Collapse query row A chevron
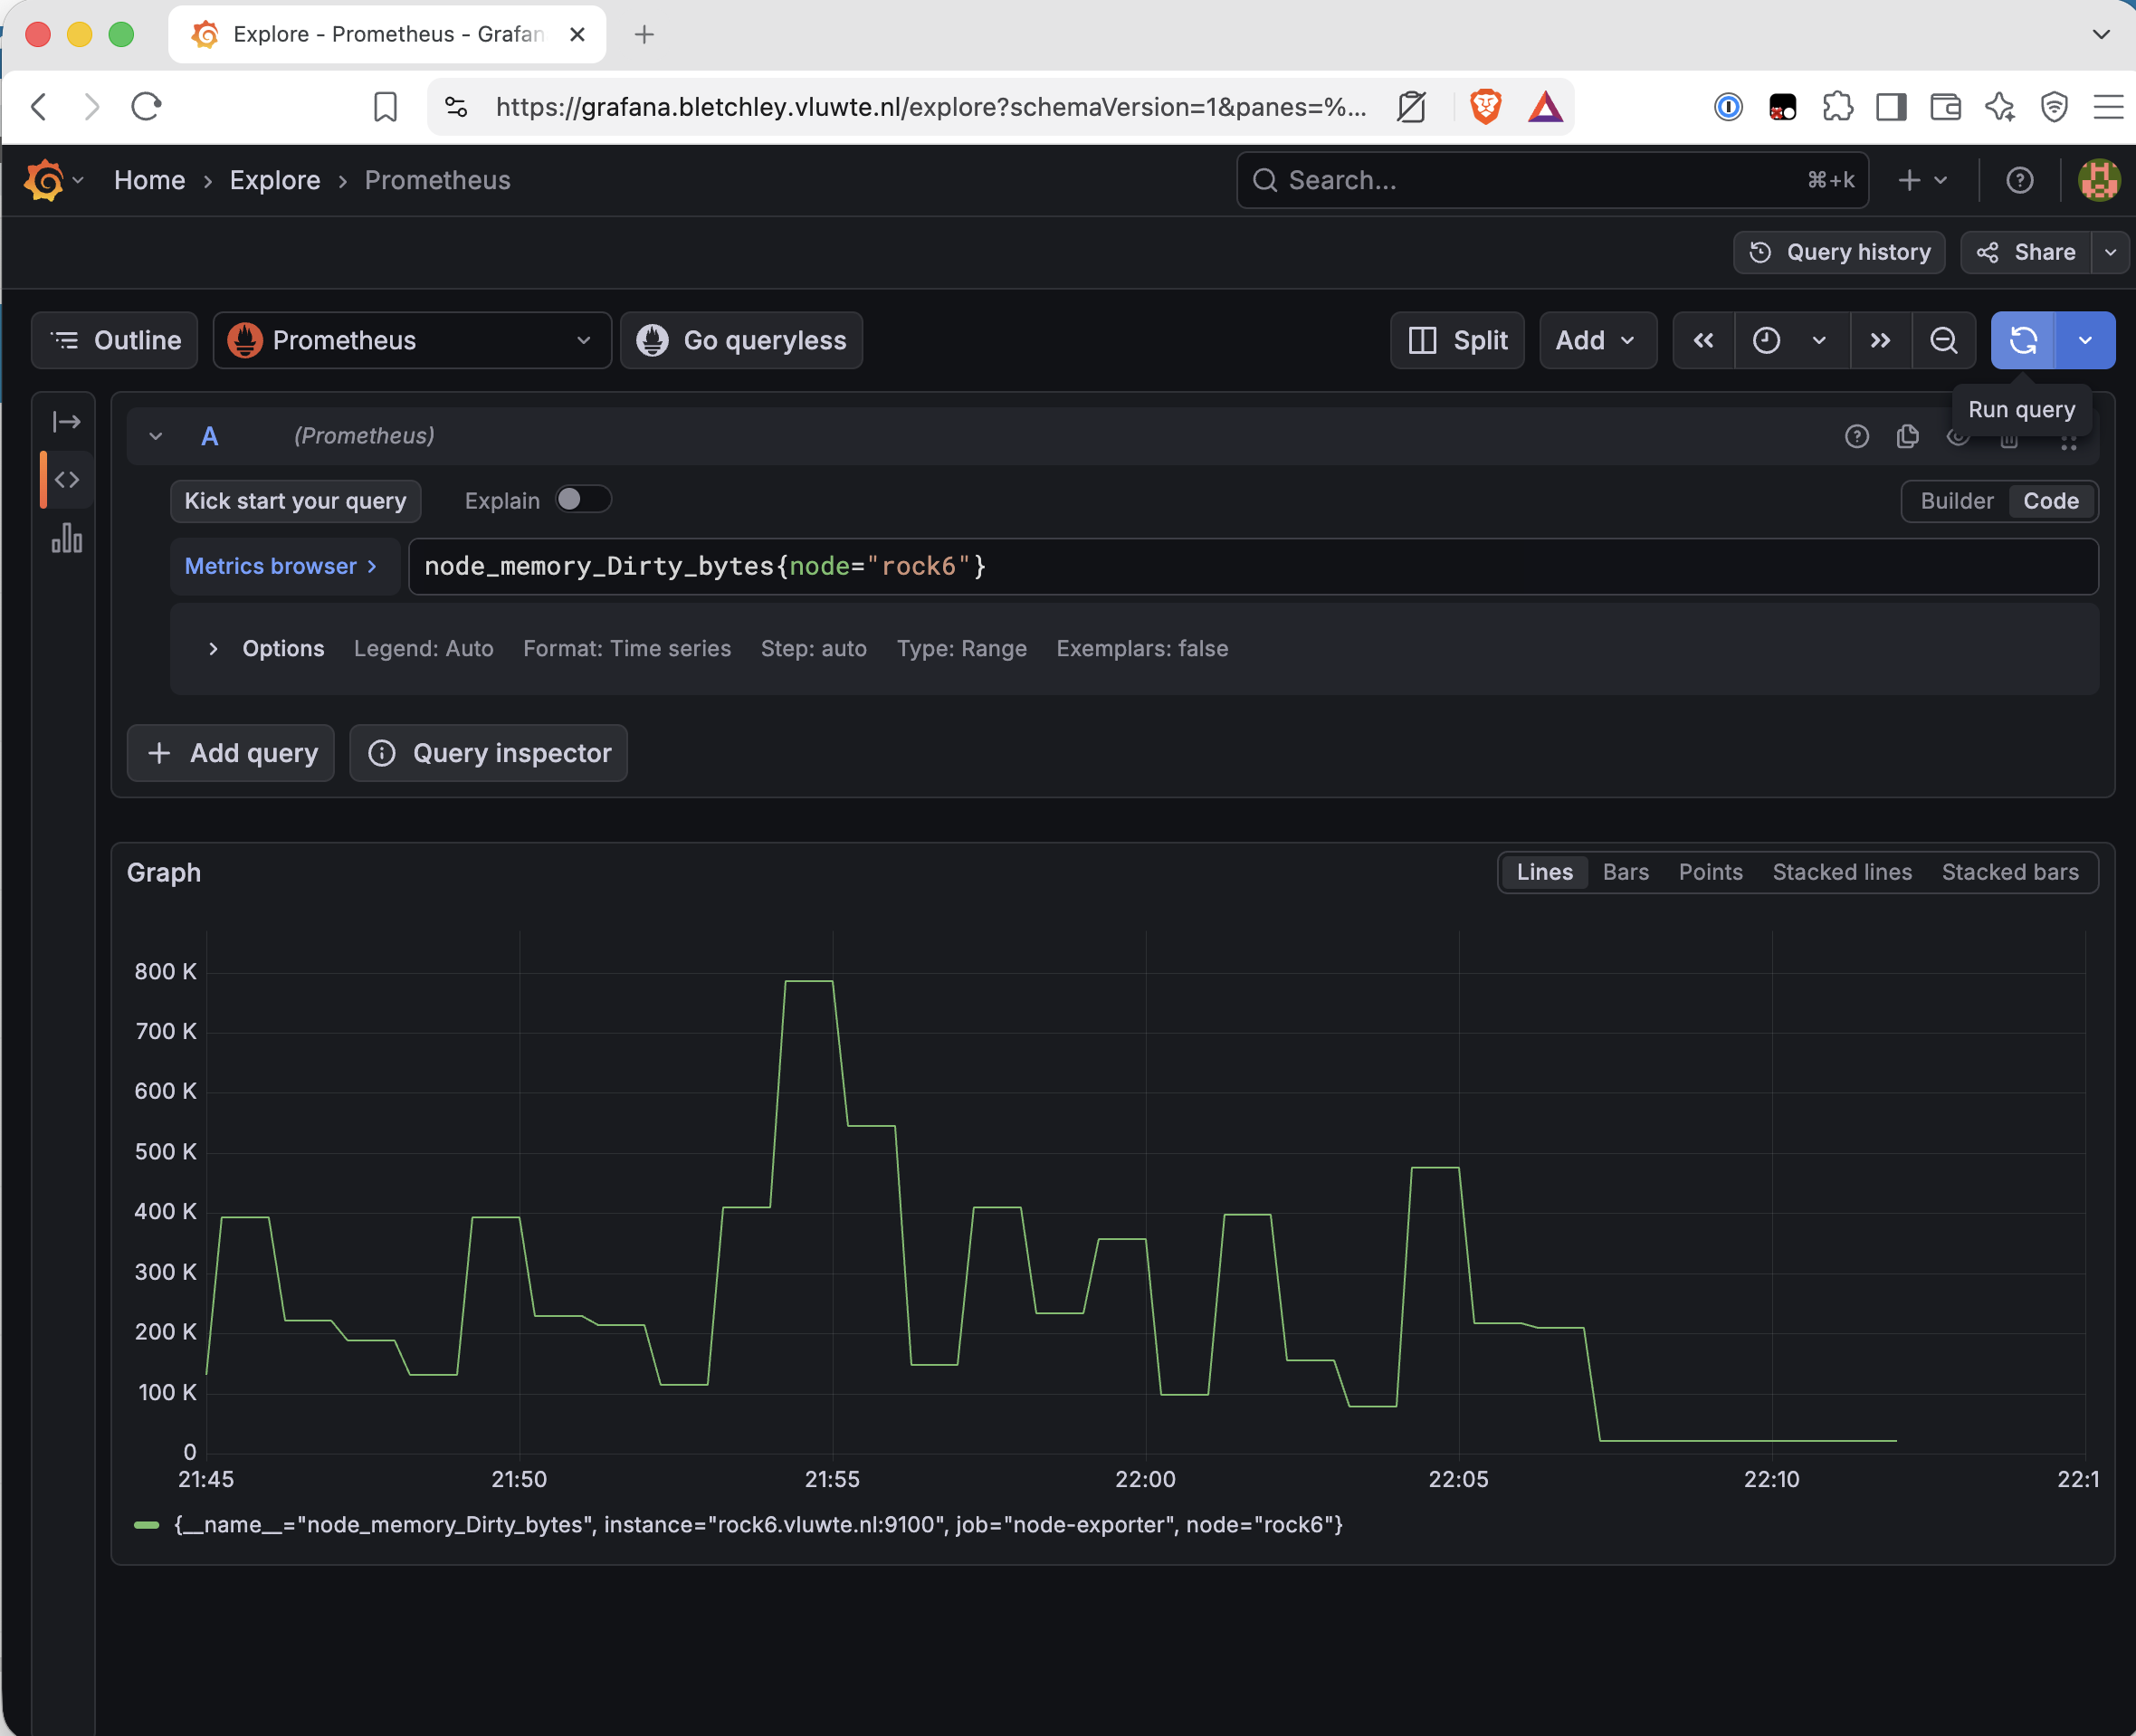This screenshot has height=1736, width=2136. pos(155,436)
